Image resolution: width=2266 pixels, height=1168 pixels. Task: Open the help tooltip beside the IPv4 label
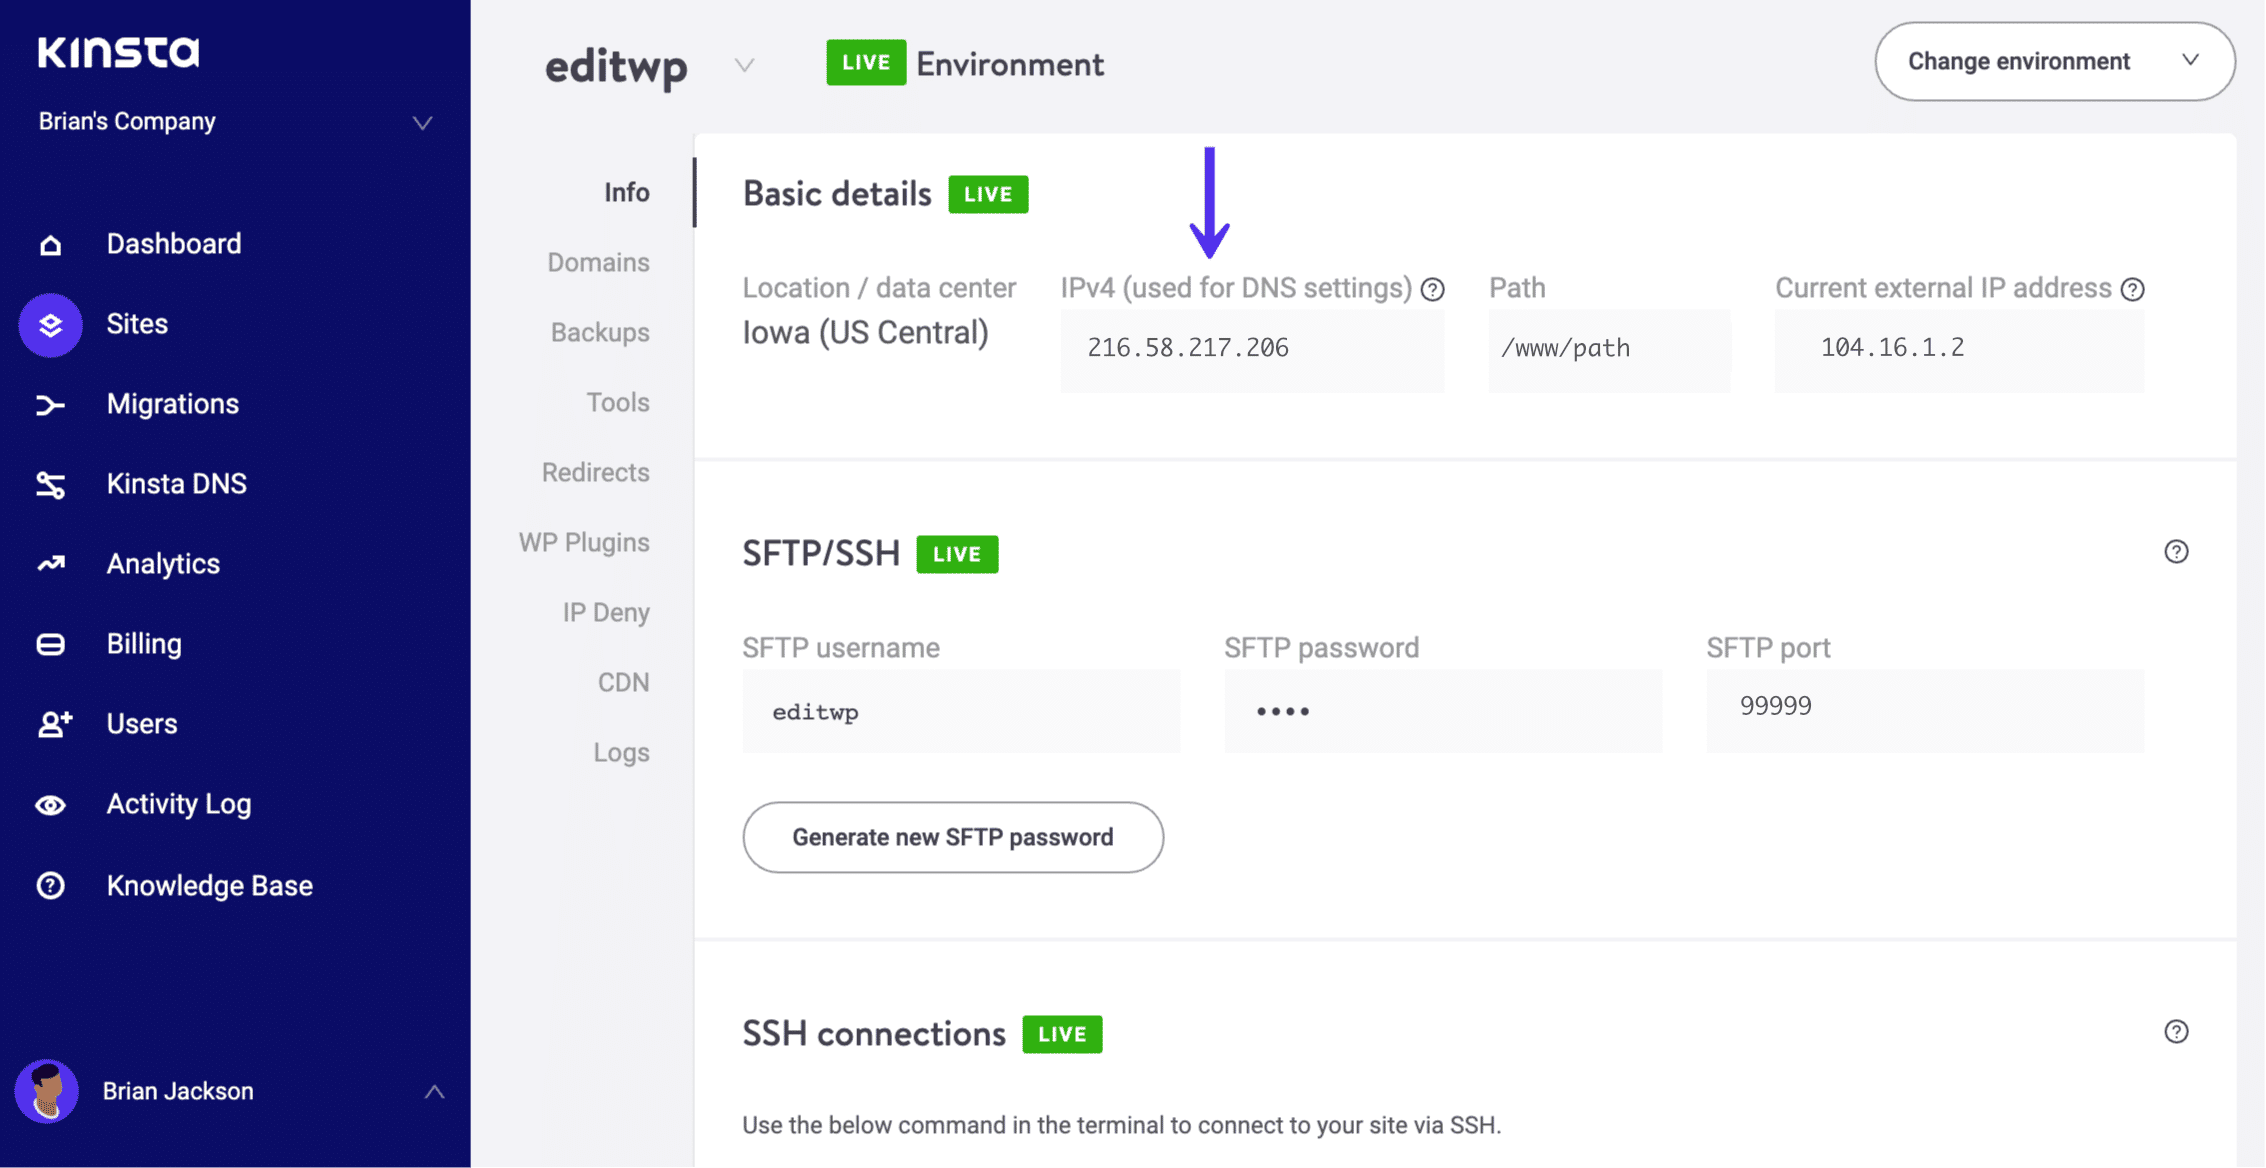(1433, 290)
